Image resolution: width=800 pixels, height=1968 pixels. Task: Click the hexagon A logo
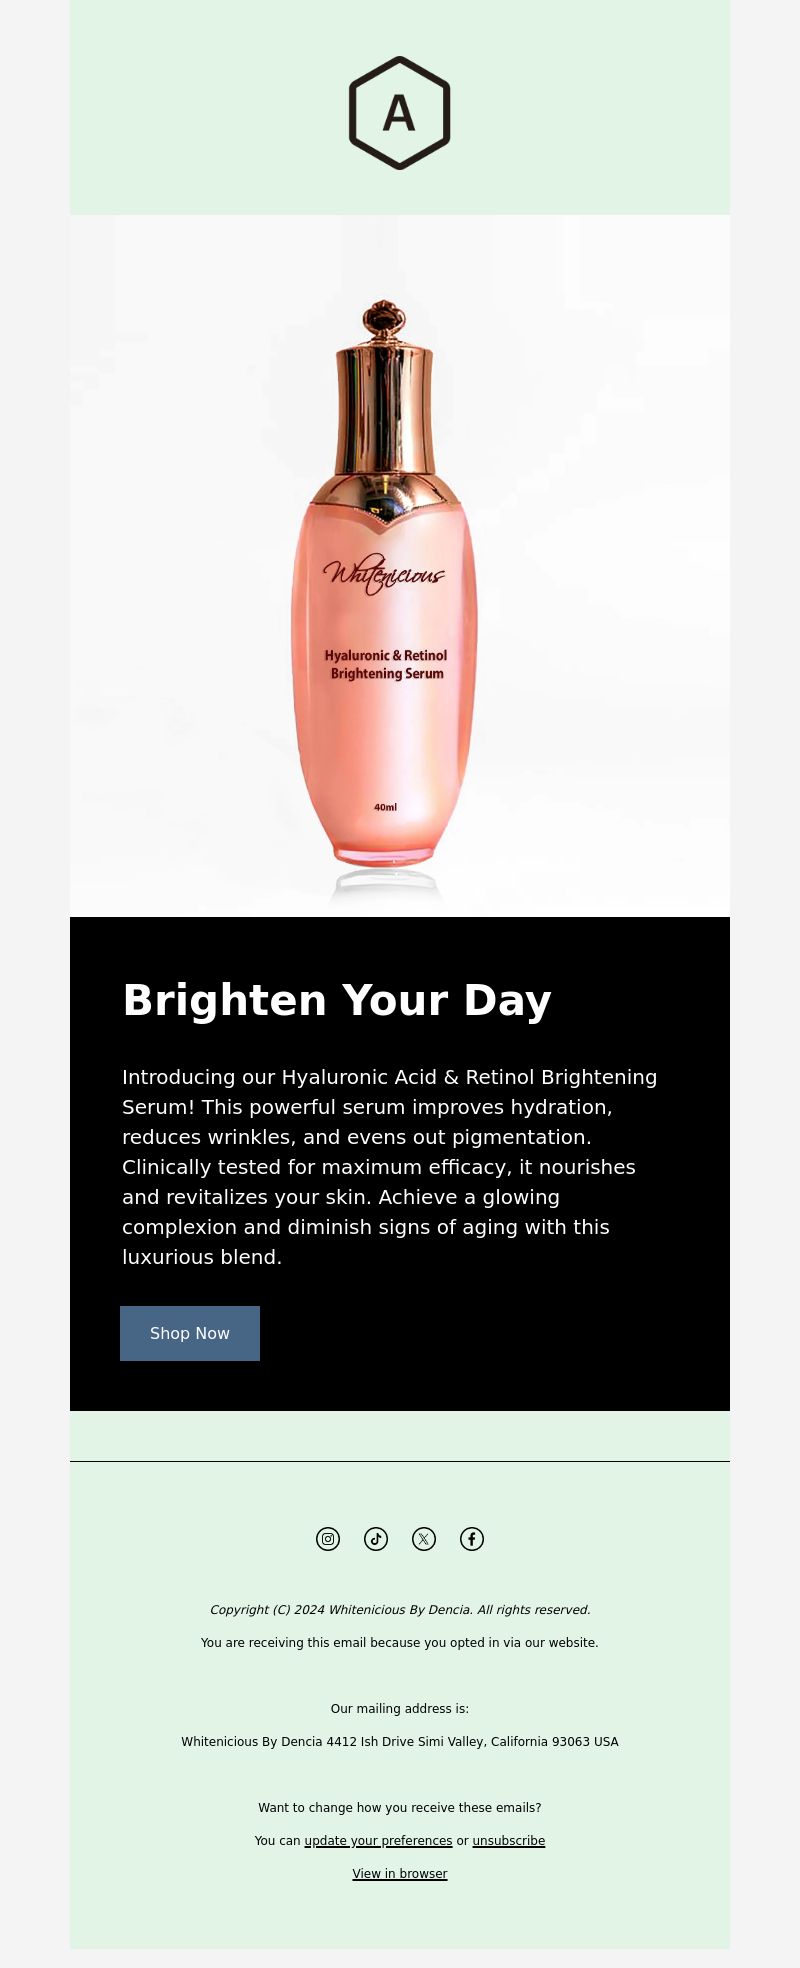[x=400, y=113]
